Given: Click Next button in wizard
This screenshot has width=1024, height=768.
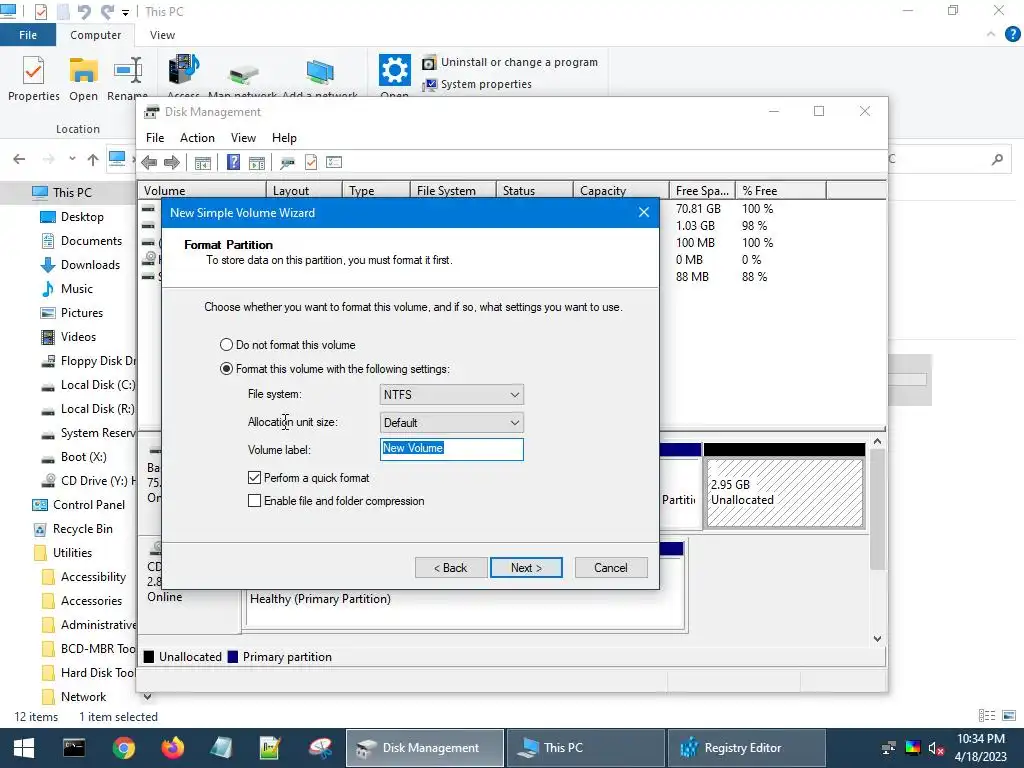Looking at the screenshot, I should [526, 568].
